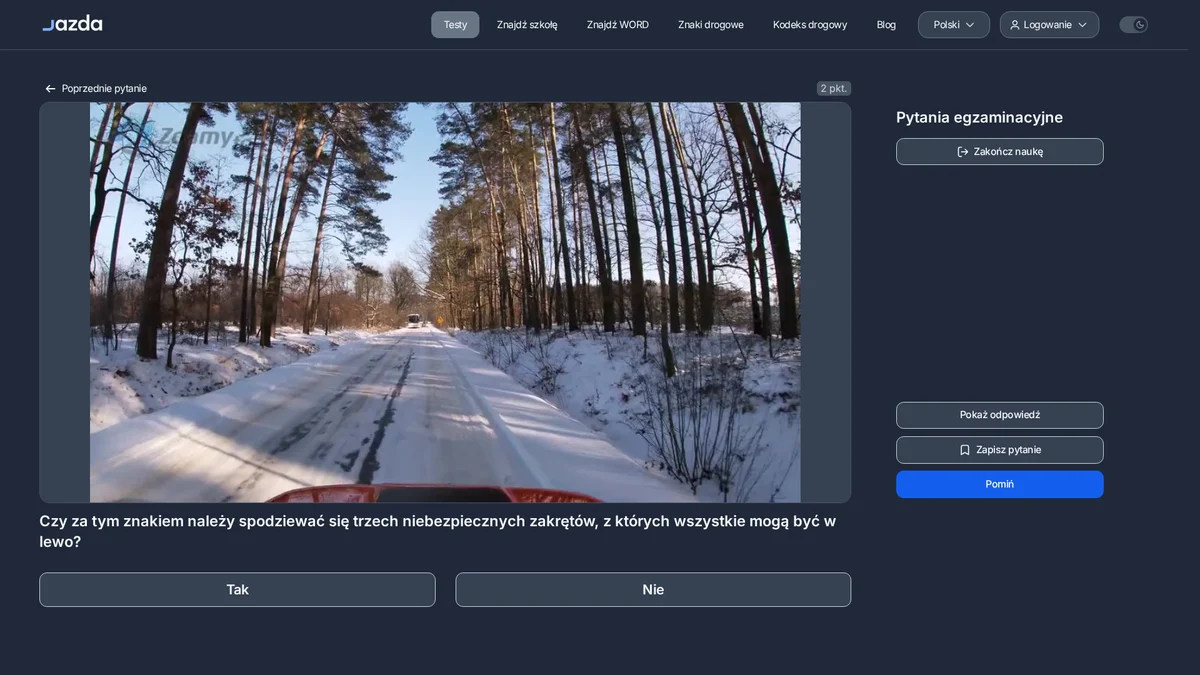Image resolution: width=1200 pixels, height=675 pixels.
Task: Answer Tak to the question
Action: coord(237,590)
